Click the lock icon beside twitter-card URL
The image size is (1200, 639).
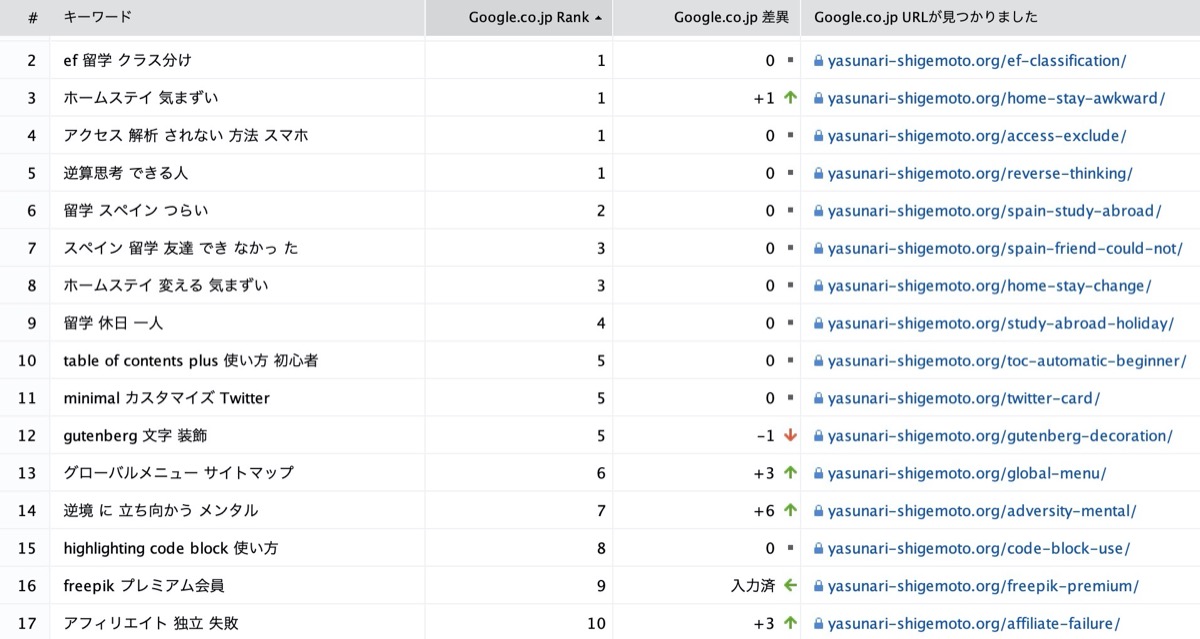tap(819, 398)
